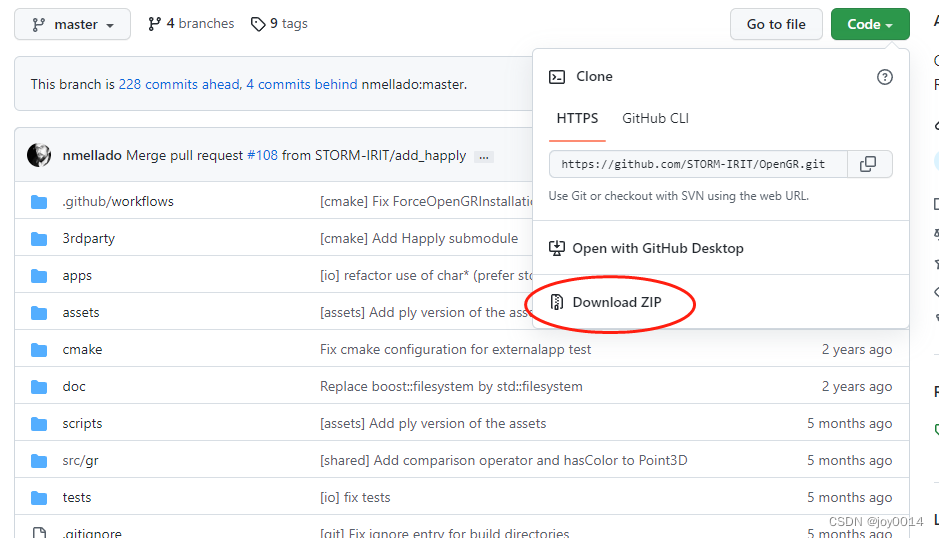Open pull request #108 link
Viewport: 939px width, 538px height.
[x=262, y=155]
